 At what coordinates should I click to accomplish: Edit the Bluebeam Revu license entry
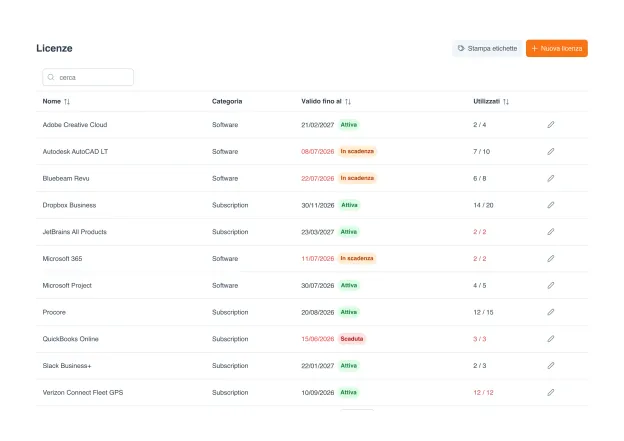550,178
